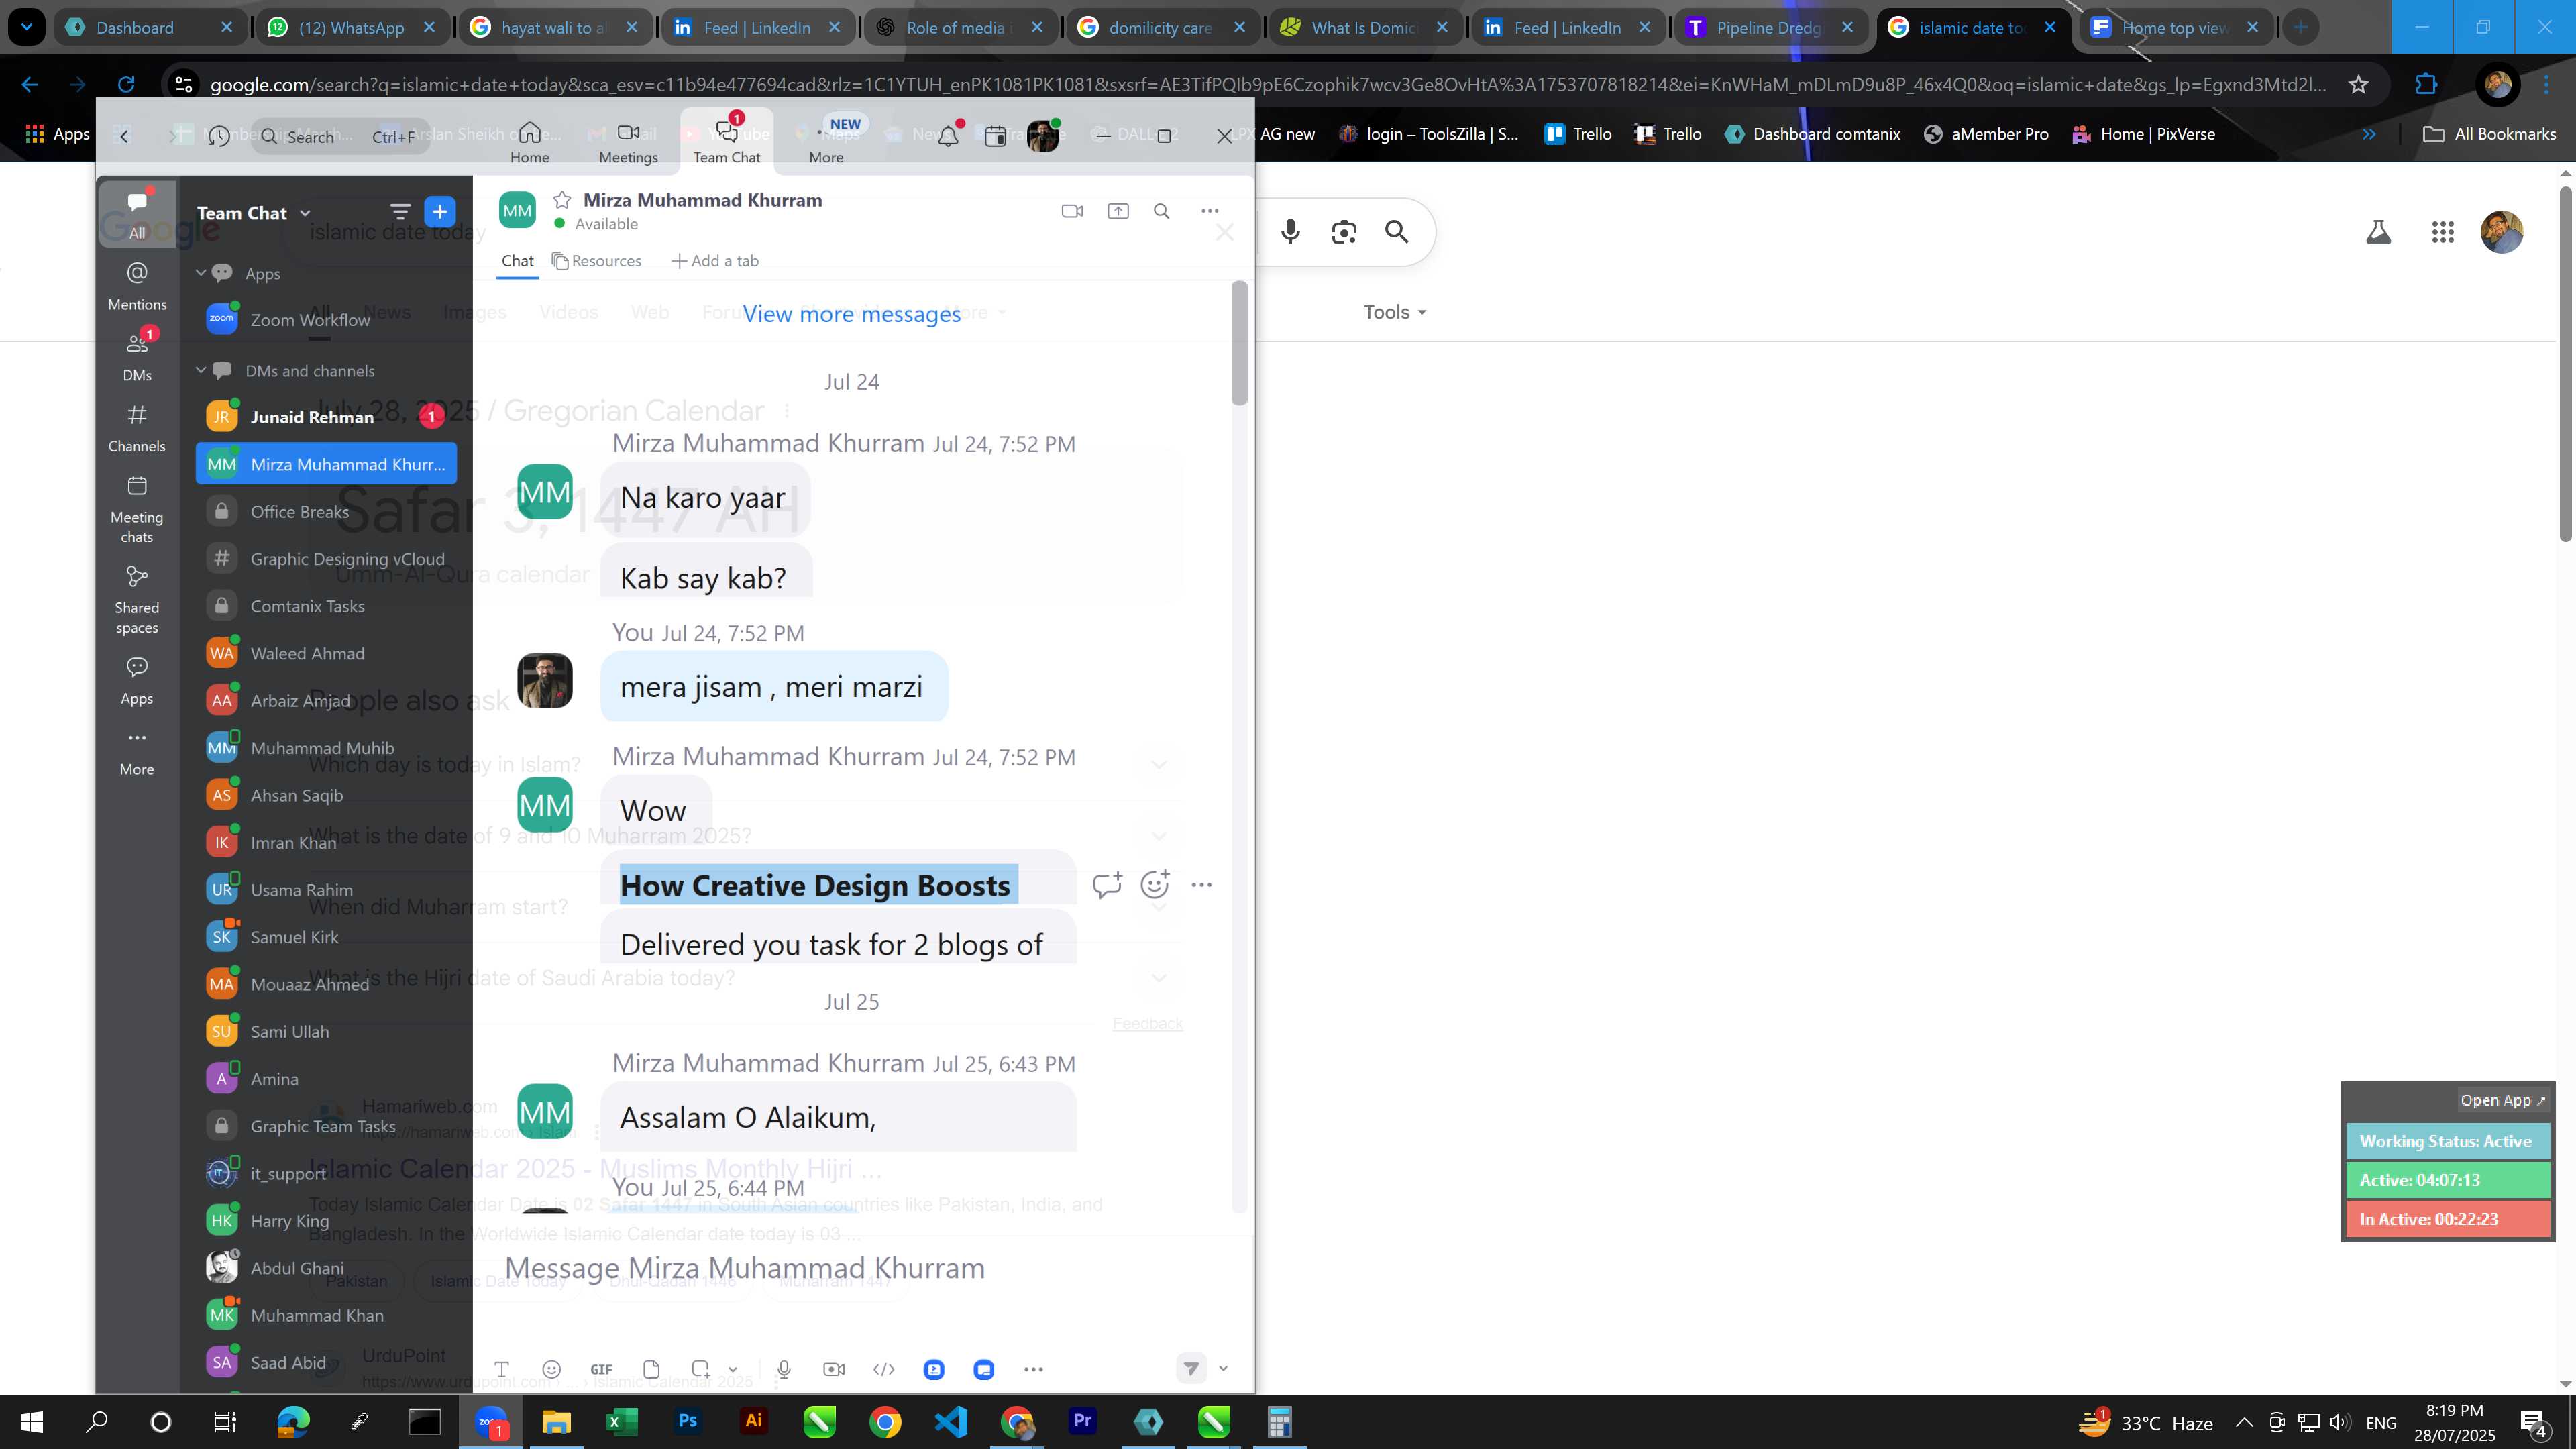Switch to the Team Chat tab
2576x1449 pixels.
point(727,140)
